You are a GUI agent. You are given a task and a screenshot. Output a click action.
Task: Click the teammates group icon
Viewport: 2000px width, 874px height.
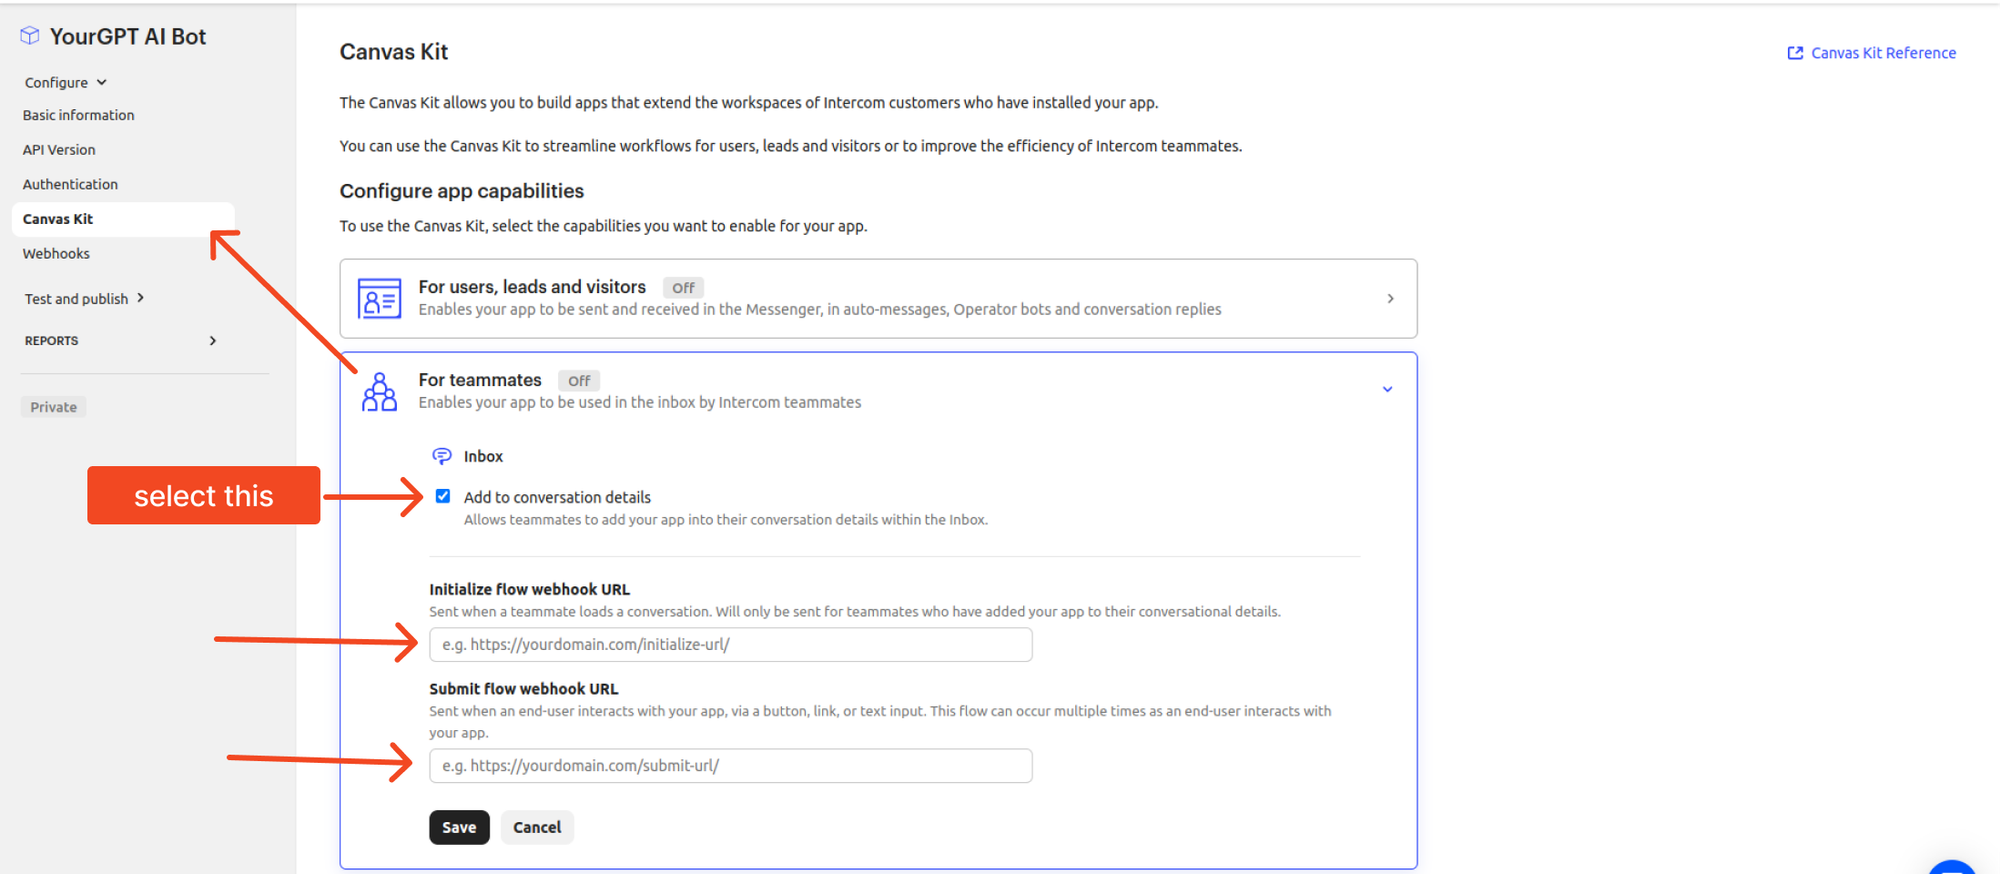(x=379, y=392)
